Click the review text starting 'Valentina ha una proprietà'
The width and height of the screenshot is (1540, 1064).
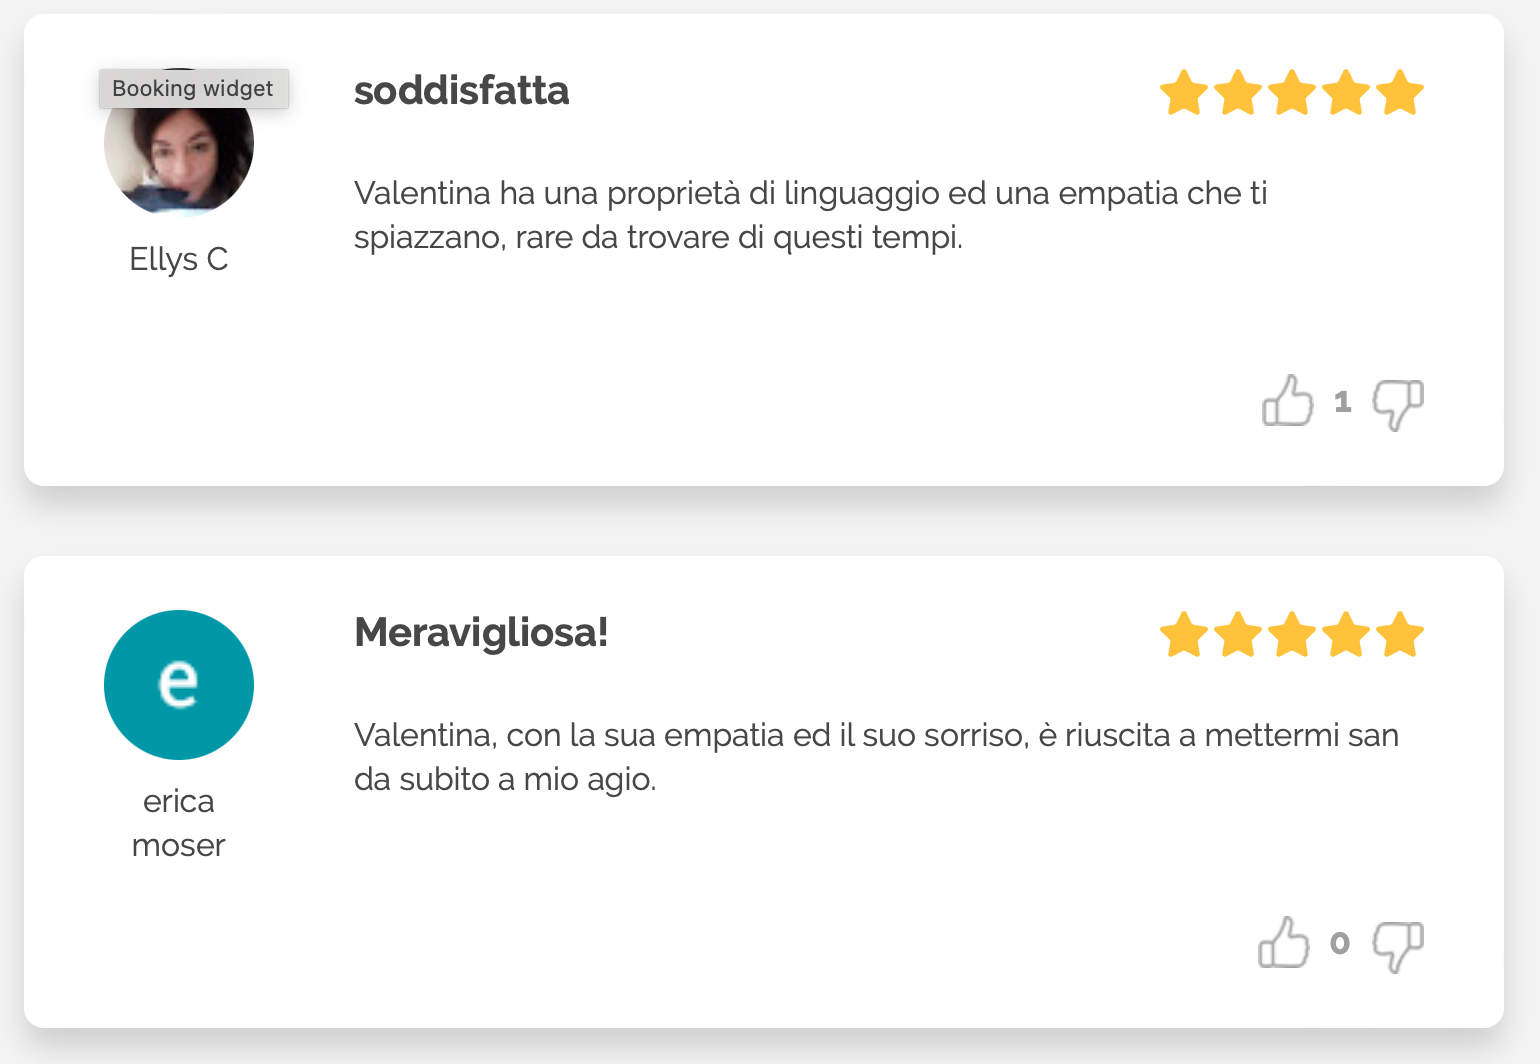[810, 215]
